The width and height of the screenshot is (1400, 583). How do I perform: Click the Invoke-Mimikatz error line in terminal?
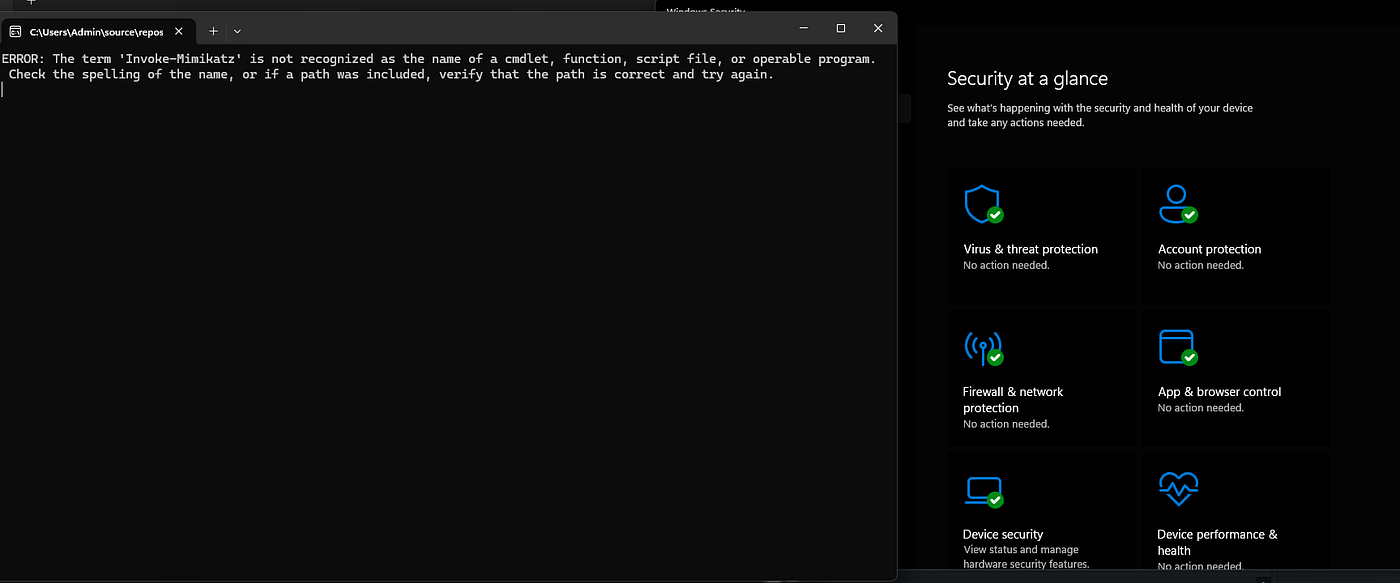[x=438, y=59]
